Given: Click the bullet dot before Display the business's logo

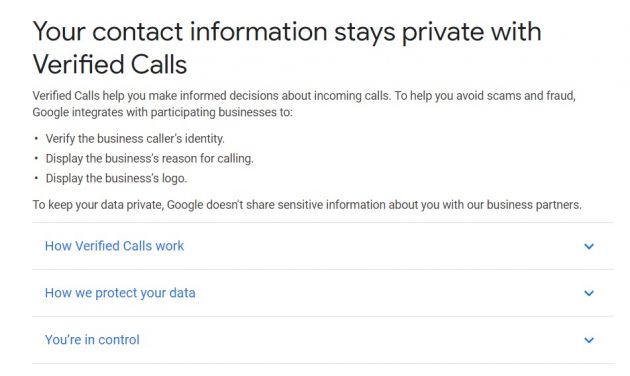Looking at the screenshot, I should coord(36,178).
